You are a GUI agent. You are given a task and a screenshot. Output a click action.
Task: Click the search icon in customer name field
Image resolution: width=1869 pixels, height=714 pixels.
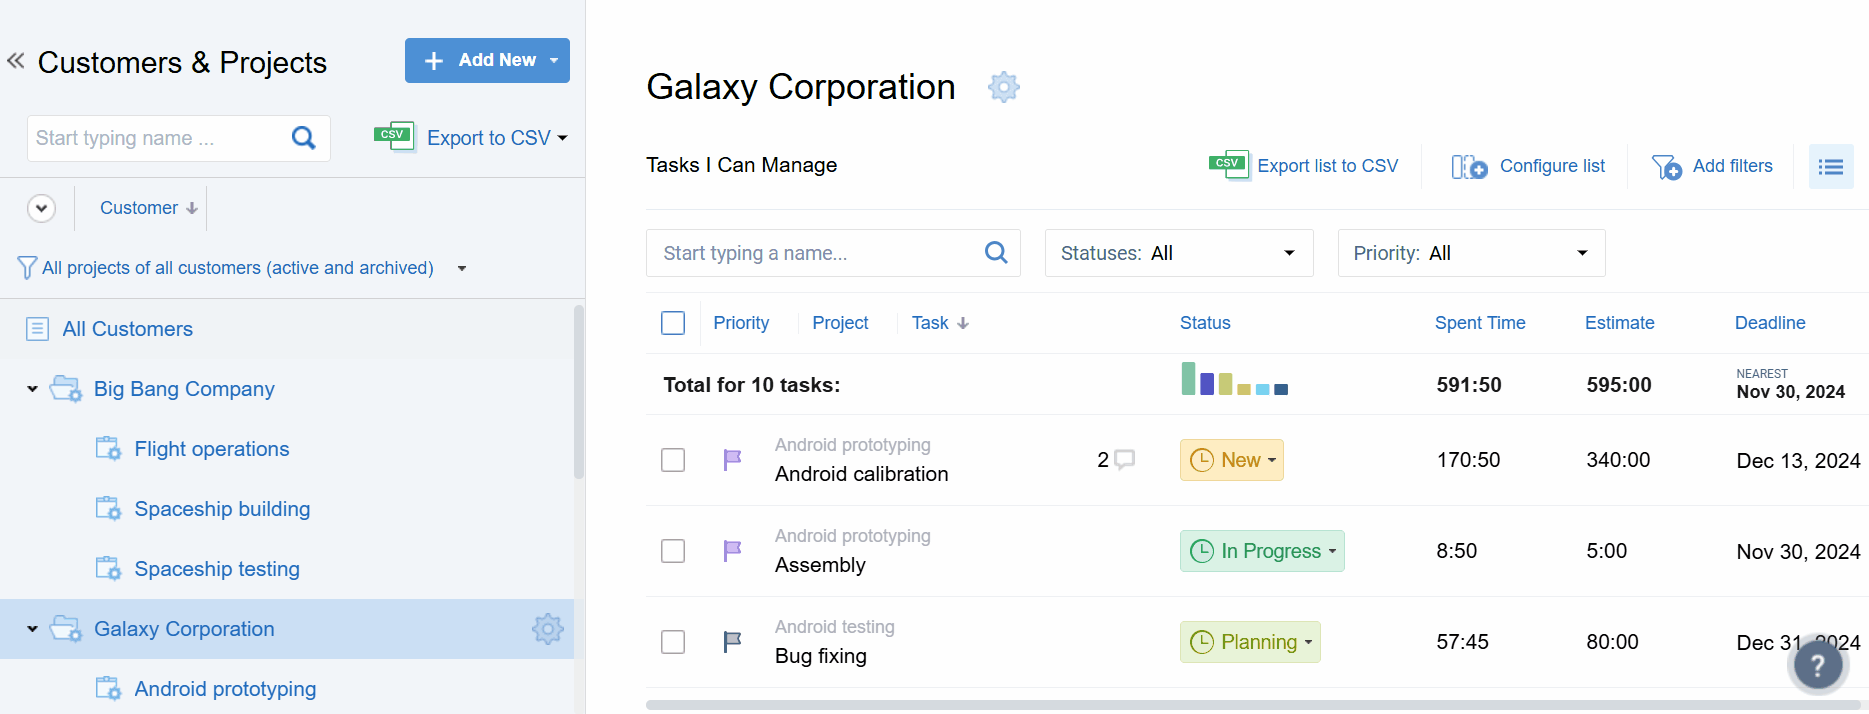point(303,138)
